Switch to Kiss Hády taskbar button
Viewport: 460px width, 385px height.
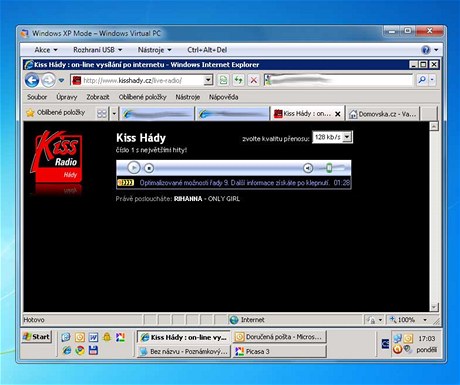(x=184, y=337)
